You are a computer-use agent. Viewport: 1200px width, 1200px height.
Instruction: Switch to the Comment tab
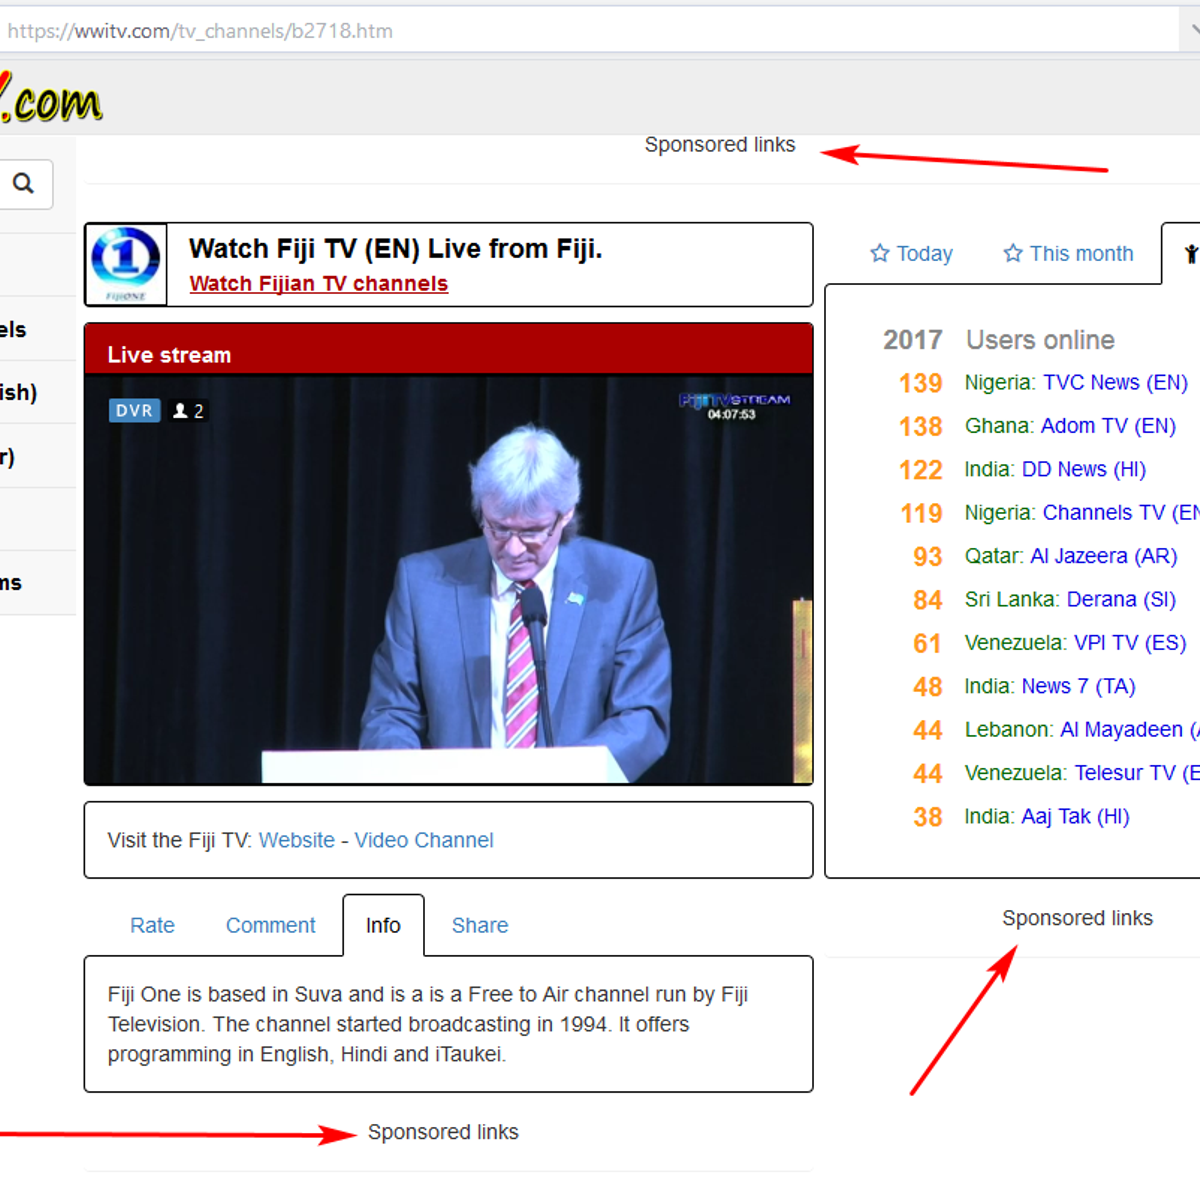point(270,926)
